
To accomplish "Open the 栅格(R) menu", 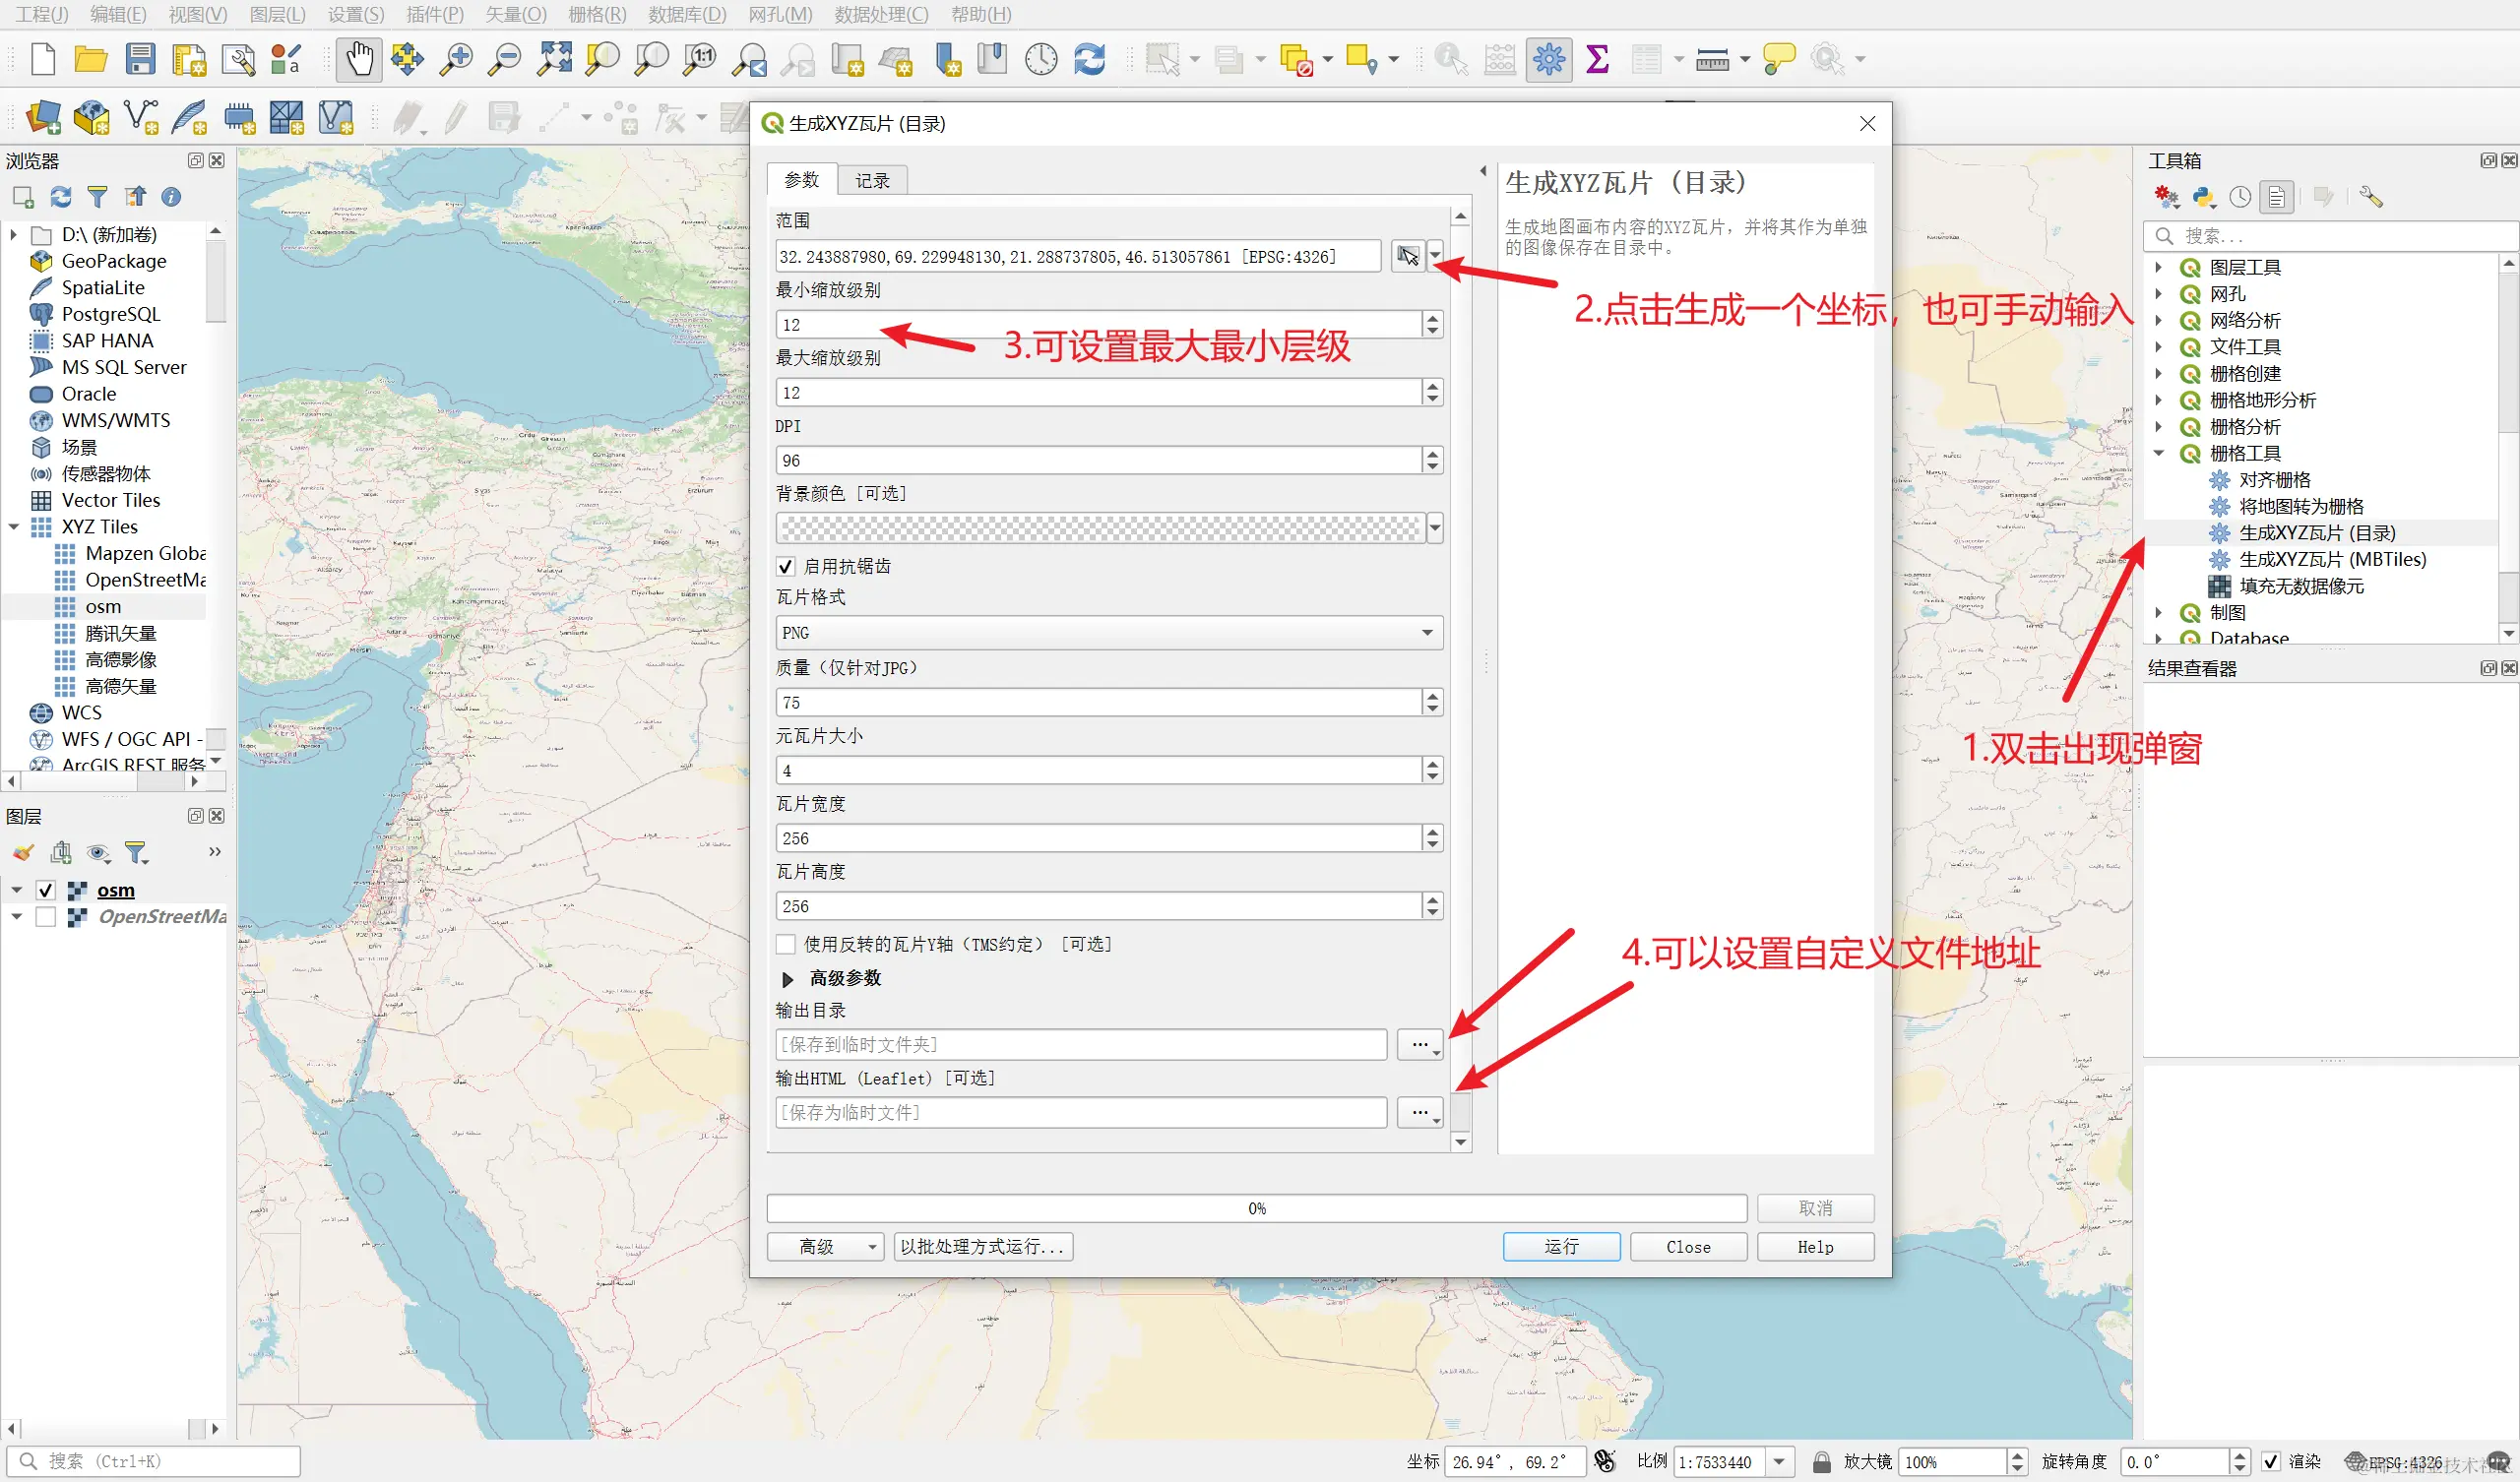I will tap(596, 14).
